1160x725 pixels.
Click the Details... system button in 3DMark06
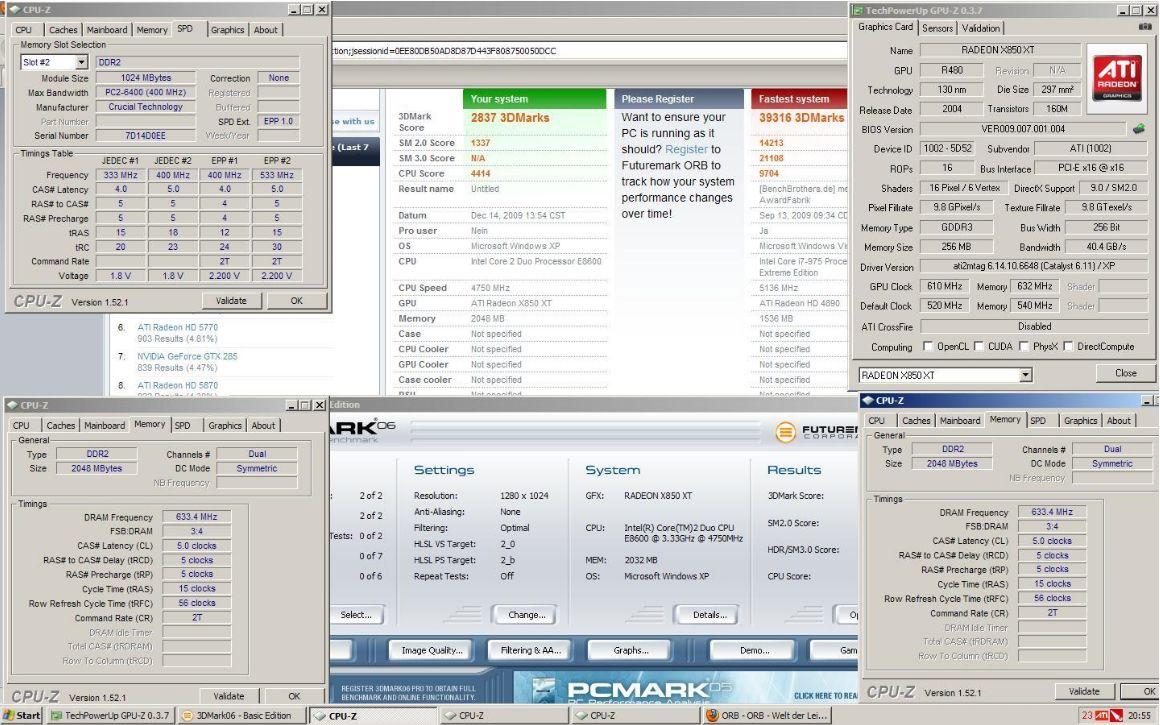pyautogui.click(x=709, y=615)
